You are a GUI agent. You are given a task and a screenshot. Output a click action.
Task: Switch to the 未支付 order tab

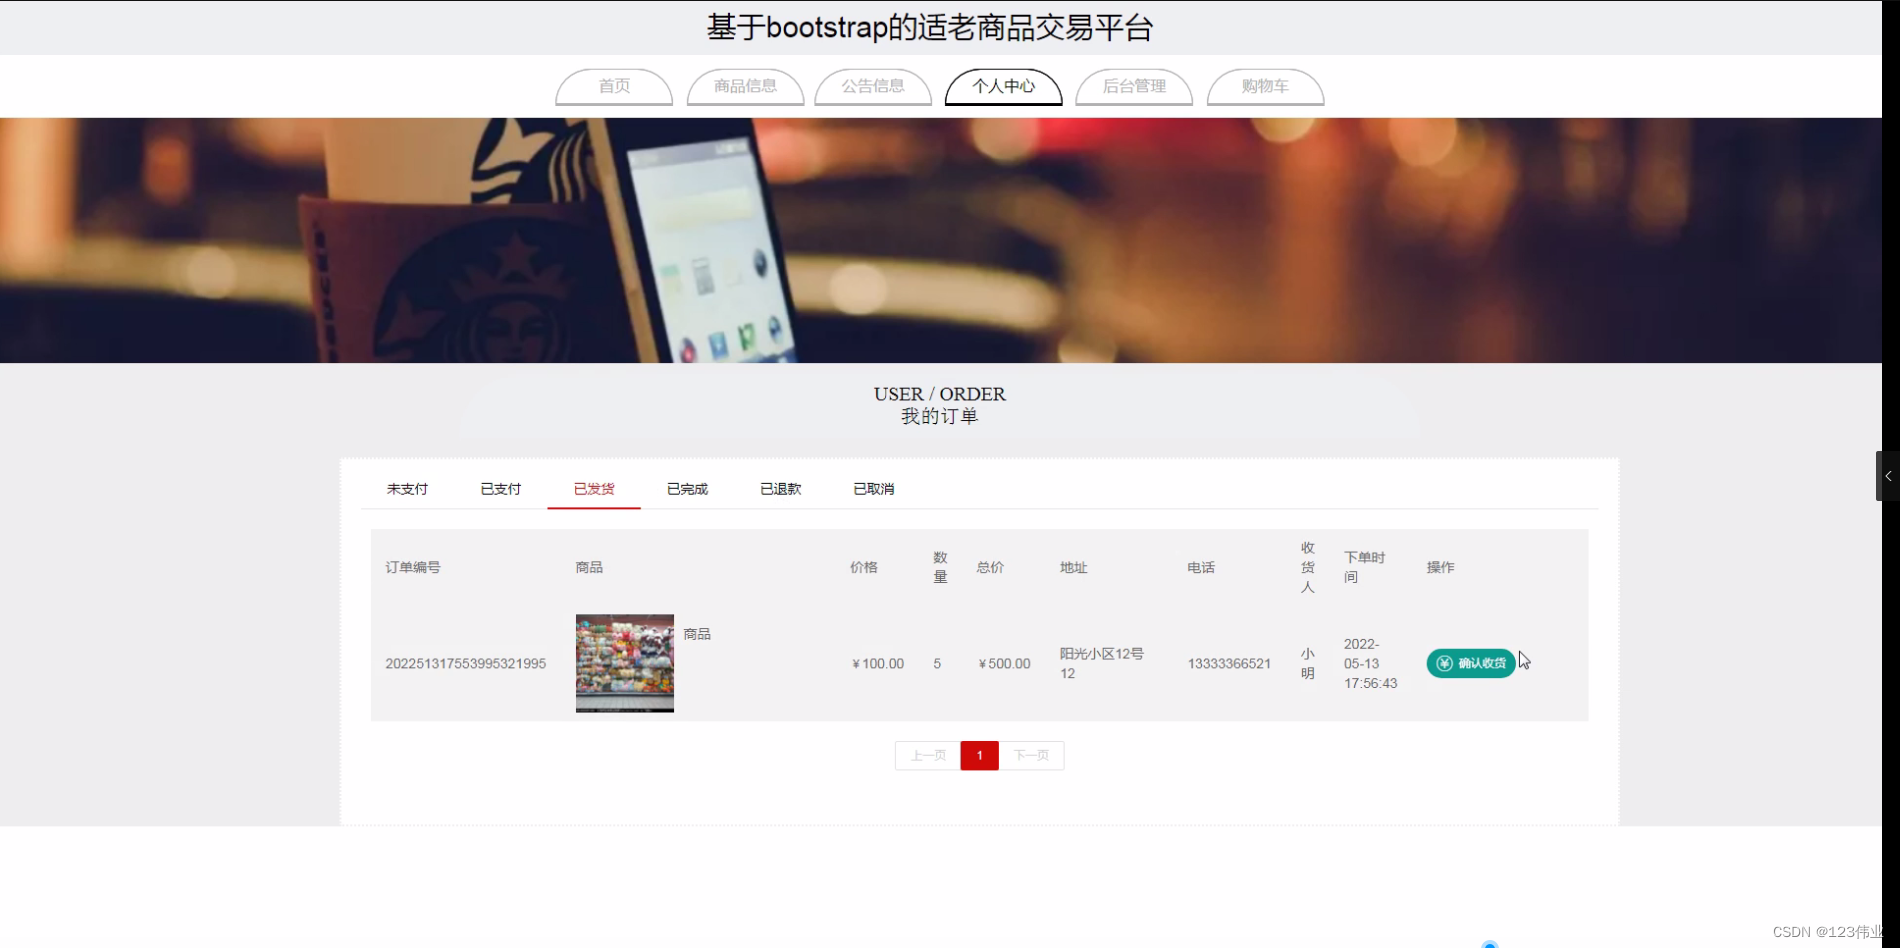click(406, 489)
